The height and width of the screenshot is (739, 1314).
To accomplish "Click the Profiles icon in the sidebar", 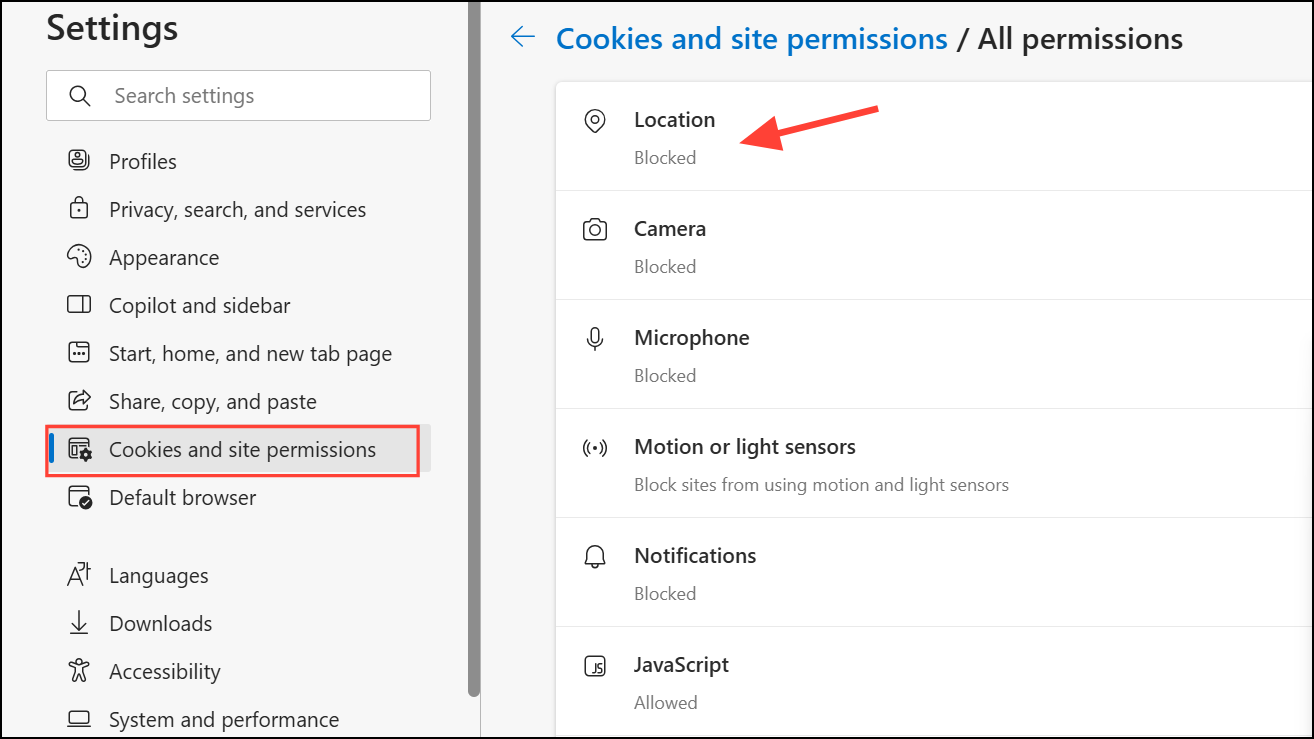I will pyautogui.click(x=79, y=161).
